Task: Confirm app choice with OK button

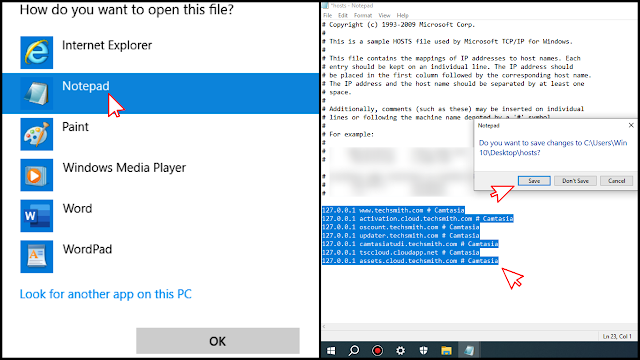Action: point(218,341)
